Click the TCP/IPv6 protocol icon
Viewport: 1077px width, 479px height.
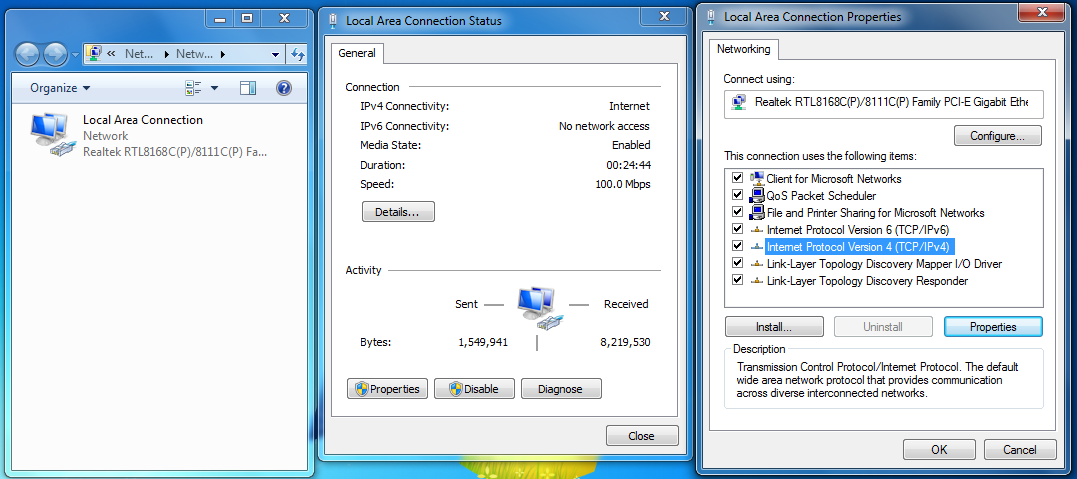(758, 230)
